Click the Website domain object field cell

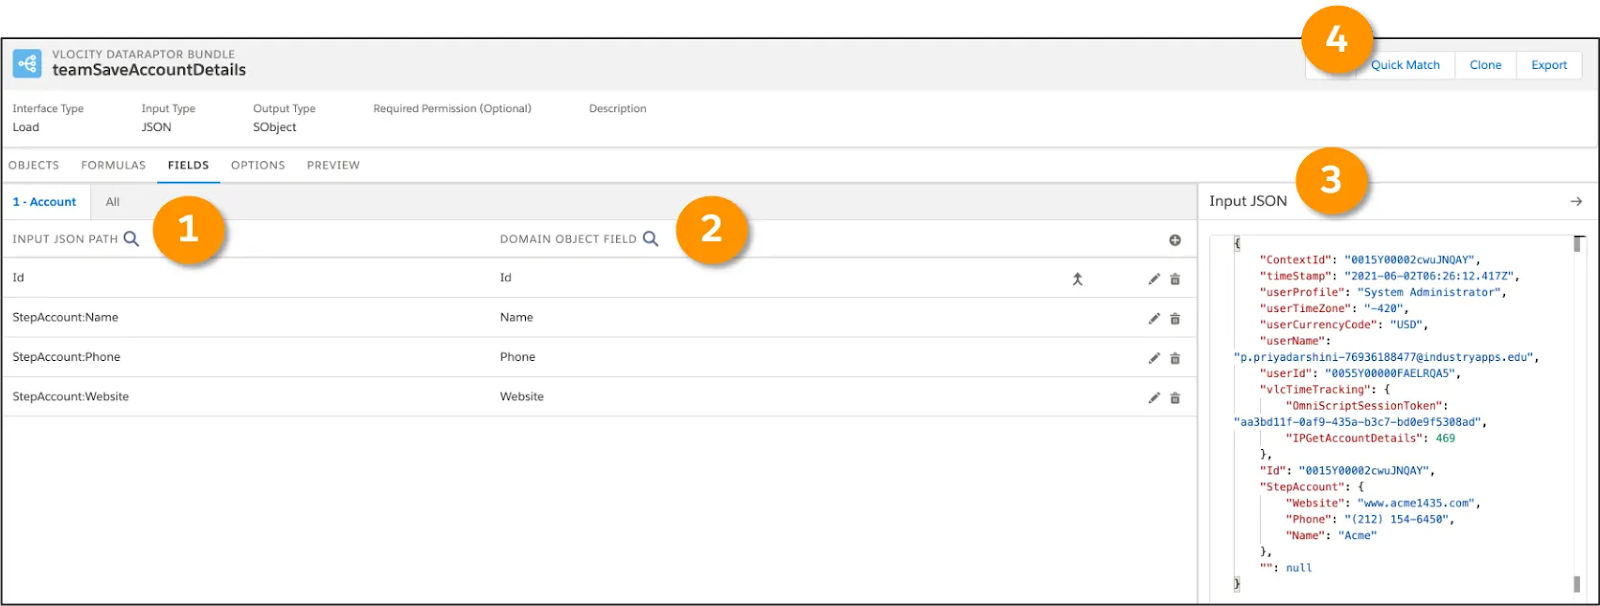[x=522, y=397]
